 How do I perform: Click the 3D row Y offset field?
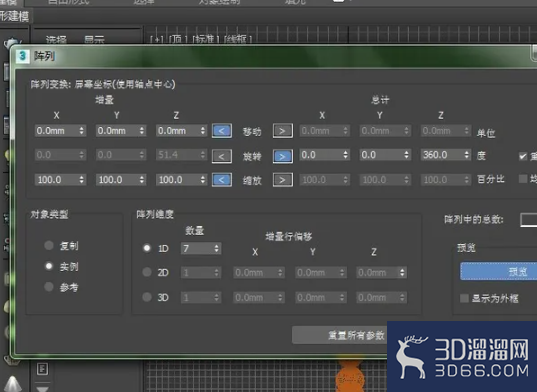(x=321, y=297)
